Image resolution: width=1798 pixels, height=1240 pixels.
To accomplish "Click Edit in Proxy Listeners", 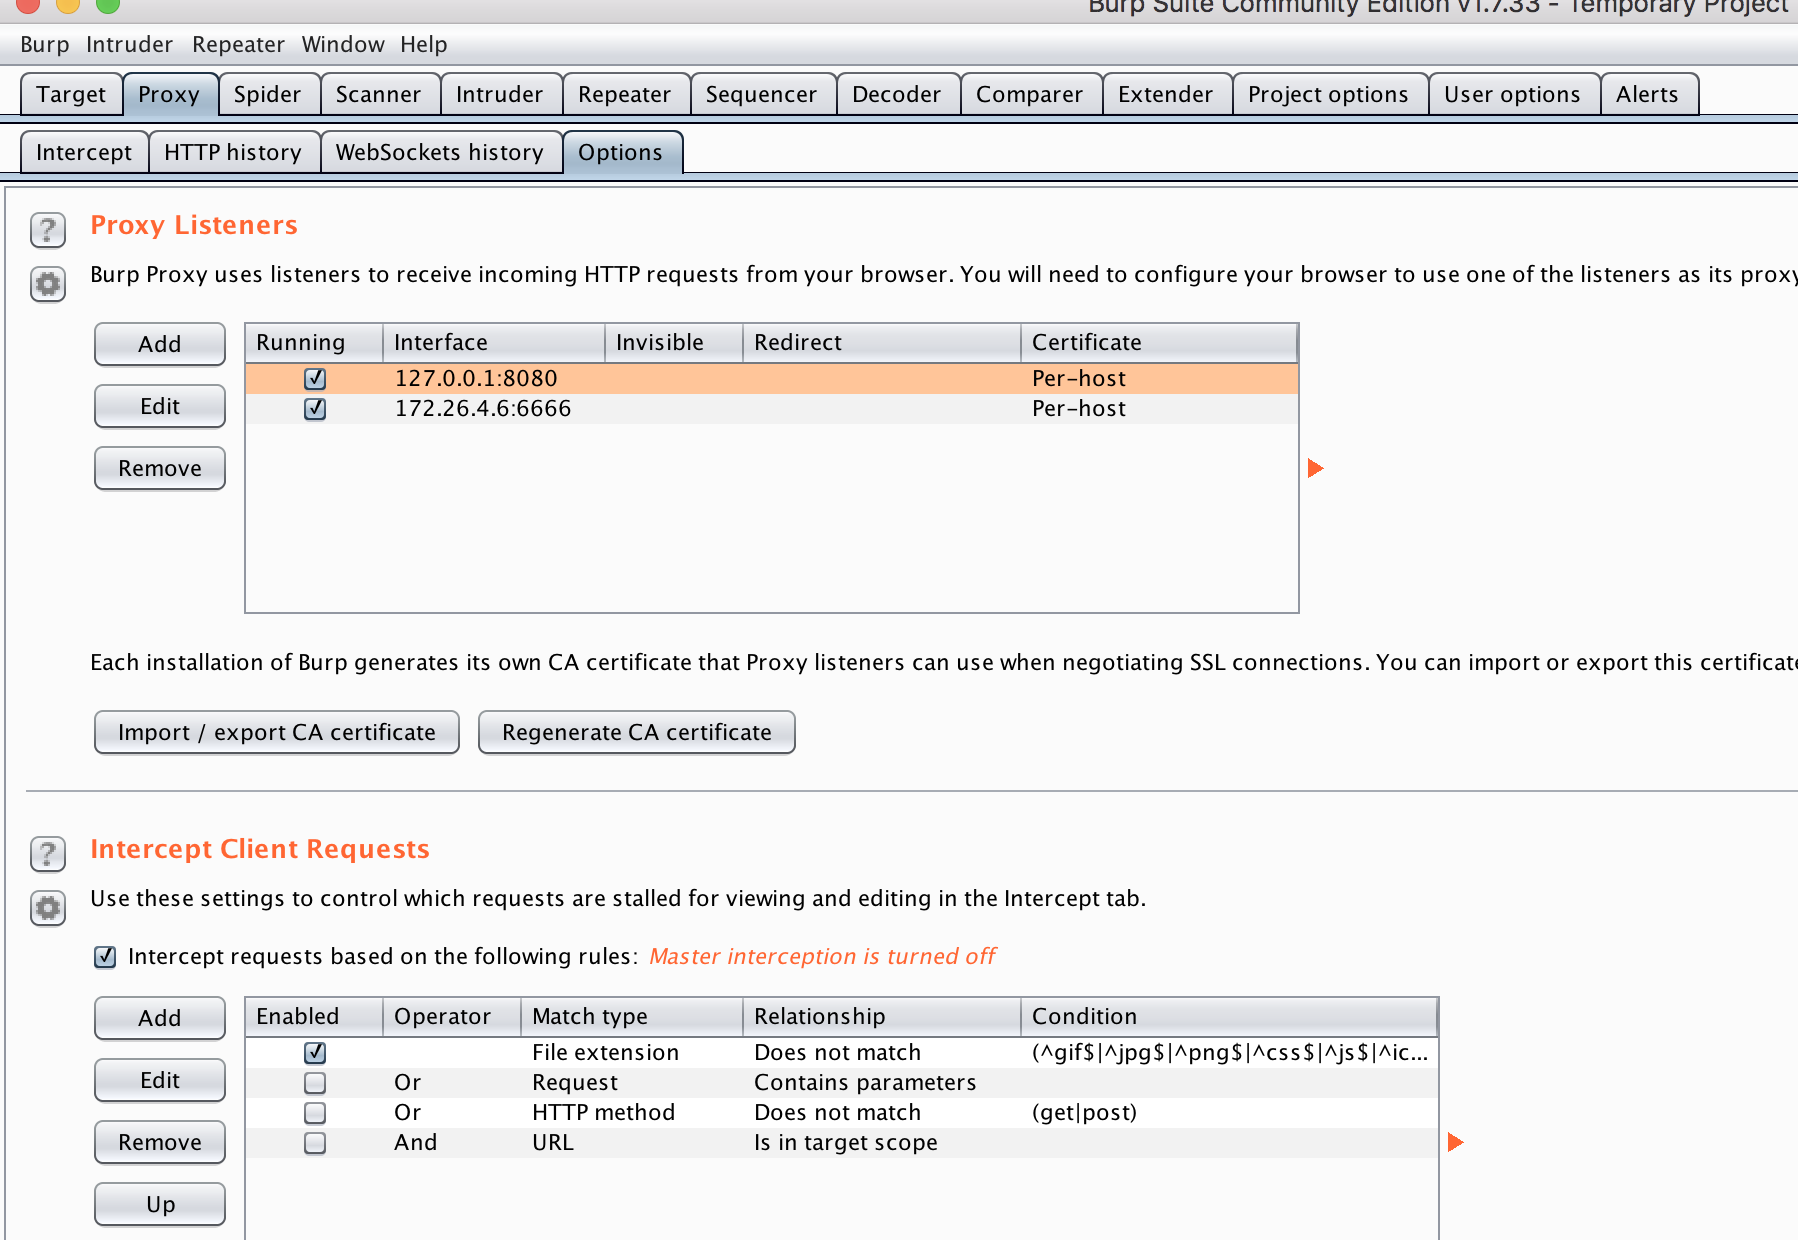I will tap(160, 406).
